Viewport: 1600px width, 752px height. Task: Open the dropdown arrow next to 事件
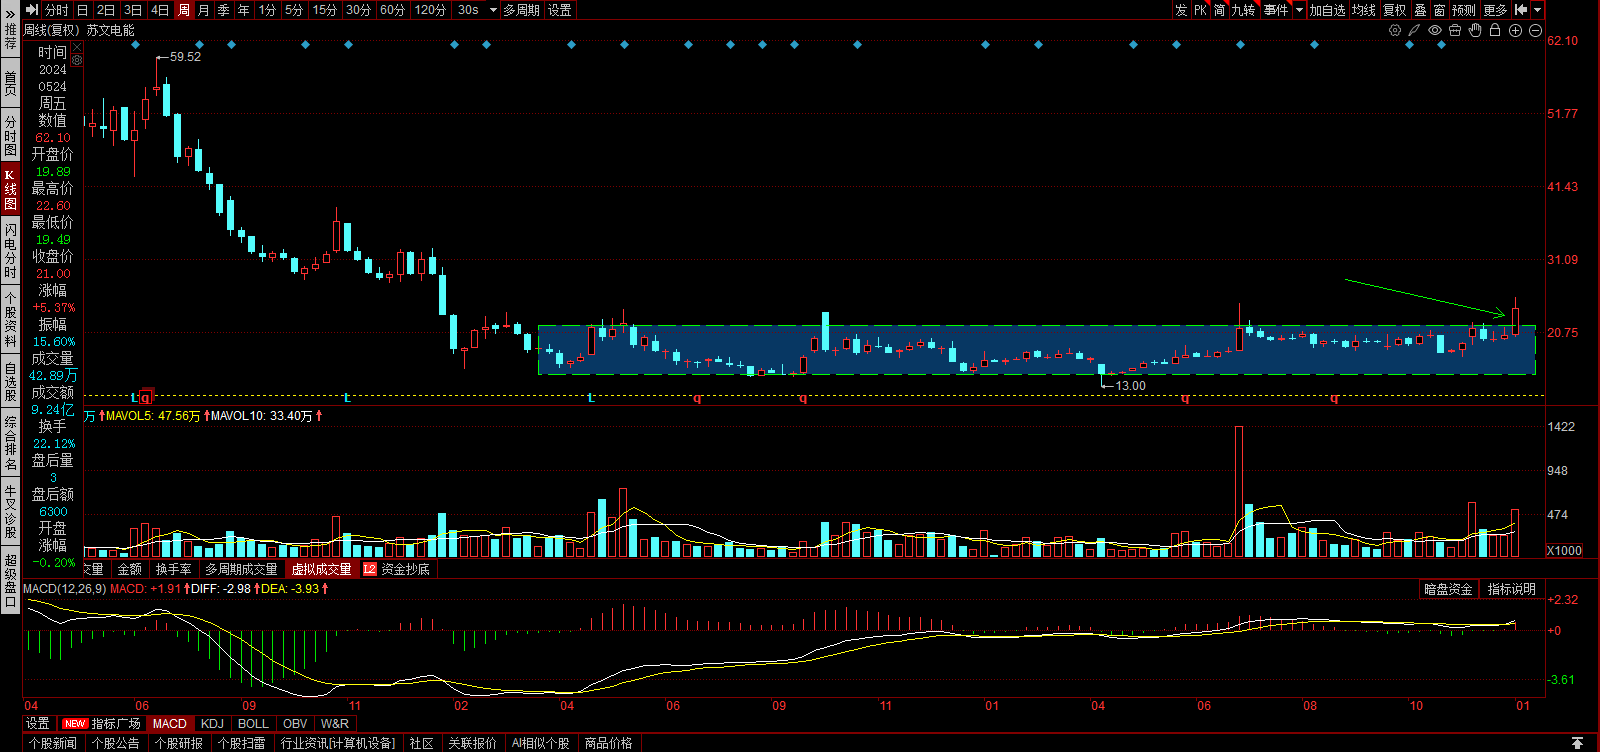(x=1299, y=10)
